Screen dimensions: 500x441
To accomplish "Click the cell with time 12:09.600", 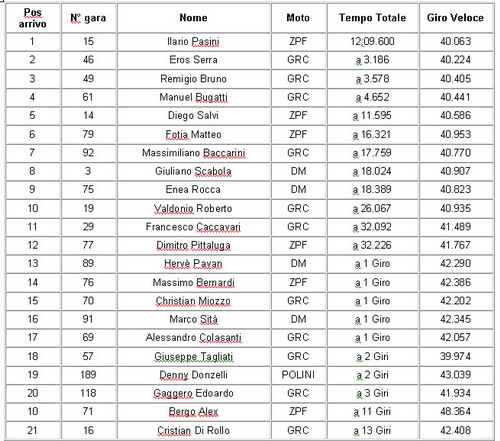I will (372, 42).
